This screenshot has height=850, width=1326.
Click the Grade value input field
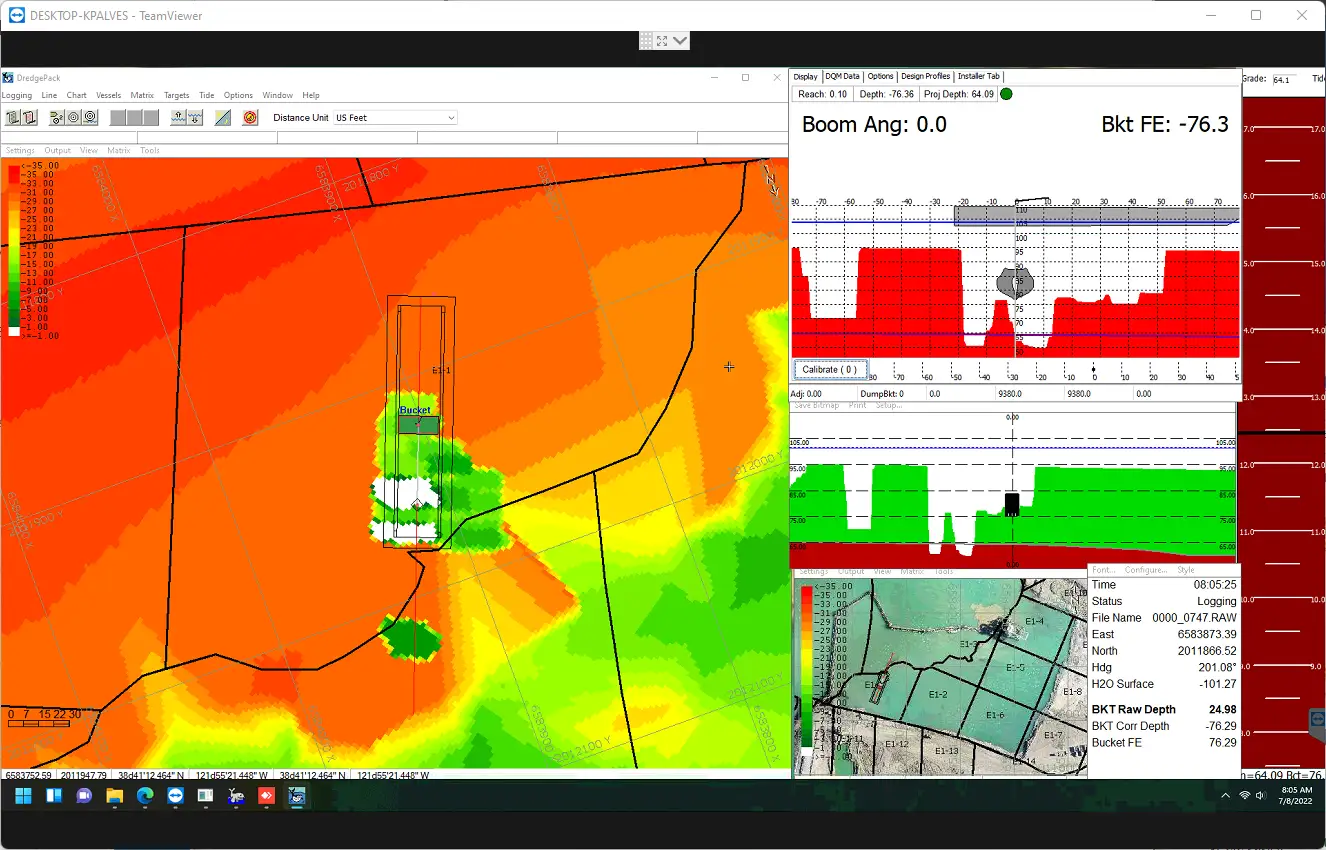click(x=1283, y=79)
